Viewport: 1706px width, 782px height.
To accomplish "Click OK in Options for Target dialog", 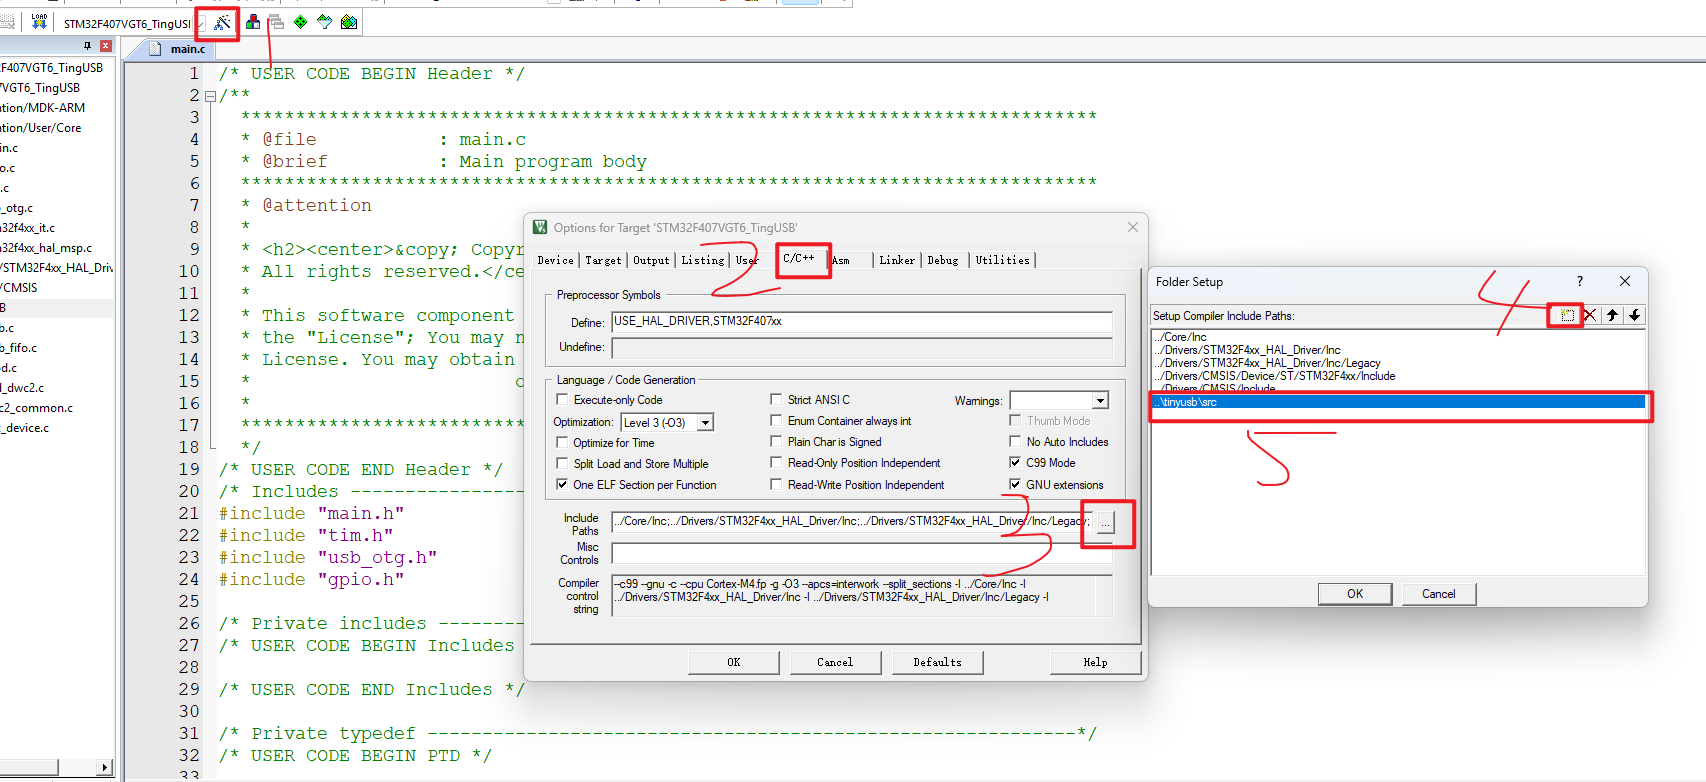I will [734, 662].
